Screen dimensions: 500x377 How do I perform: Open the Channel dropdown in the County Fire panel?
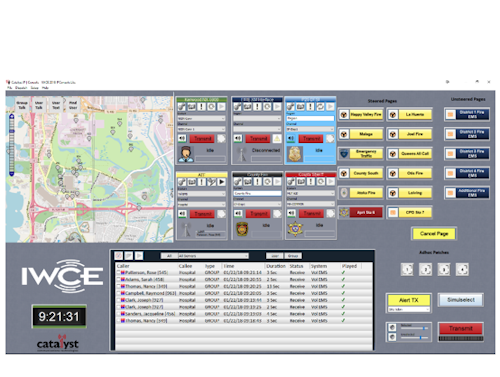point(257,204)
